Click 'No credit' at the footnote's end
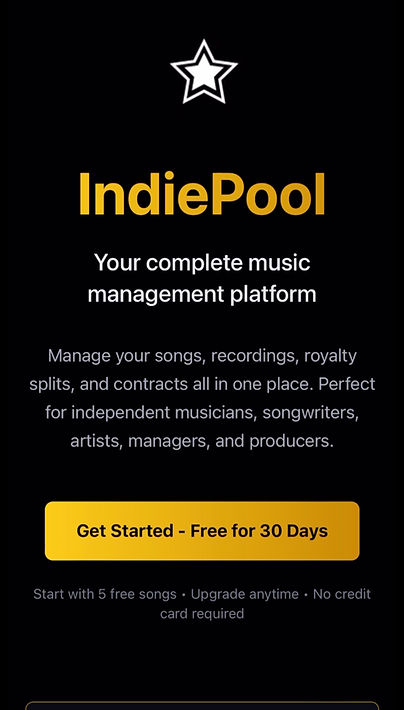Image resolution: width=404 pixels, height=710 pixels. (x=342, y=594)
